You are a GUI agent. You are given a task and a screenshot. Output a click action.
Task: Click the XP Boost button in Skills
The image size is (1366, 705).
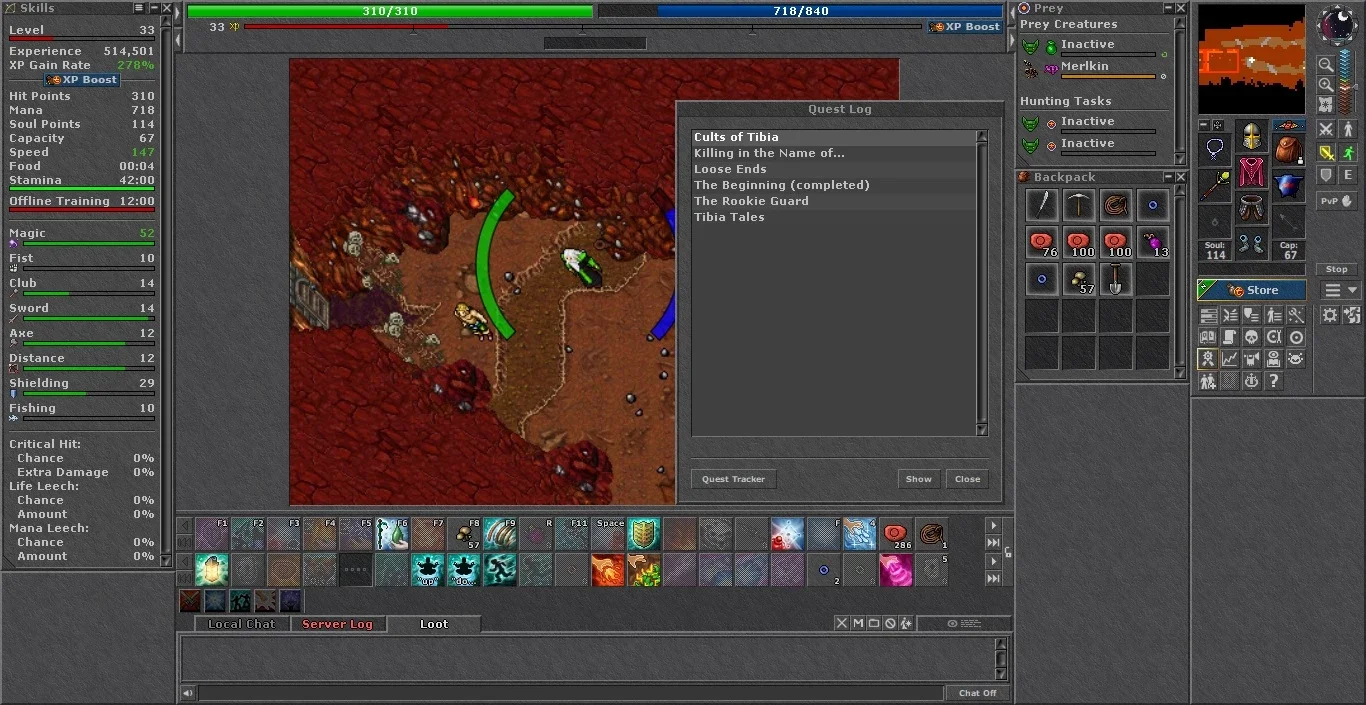coord(82,80)
